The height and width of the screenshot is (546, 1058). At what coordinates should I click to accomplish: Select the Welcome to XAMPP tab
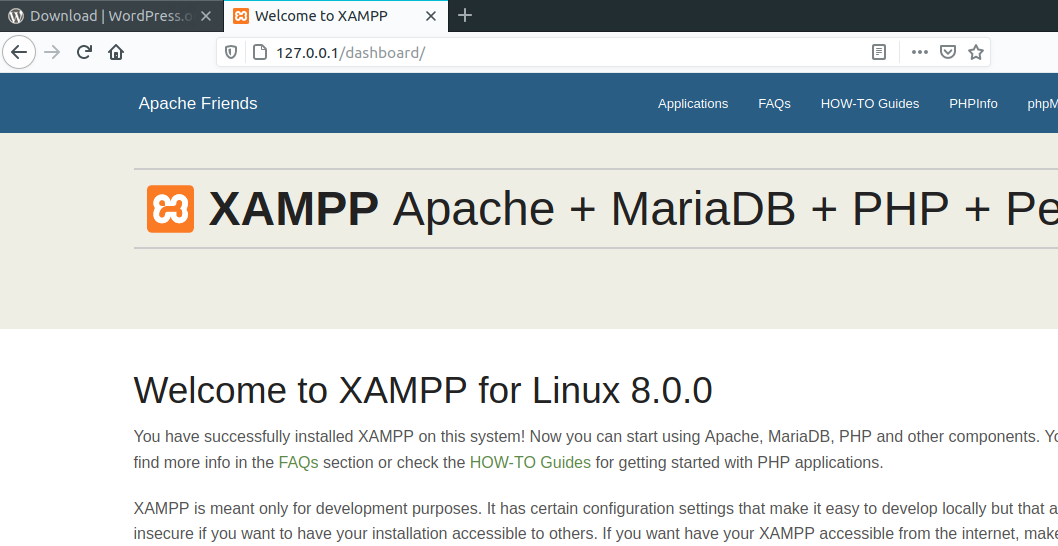(335, 16)
